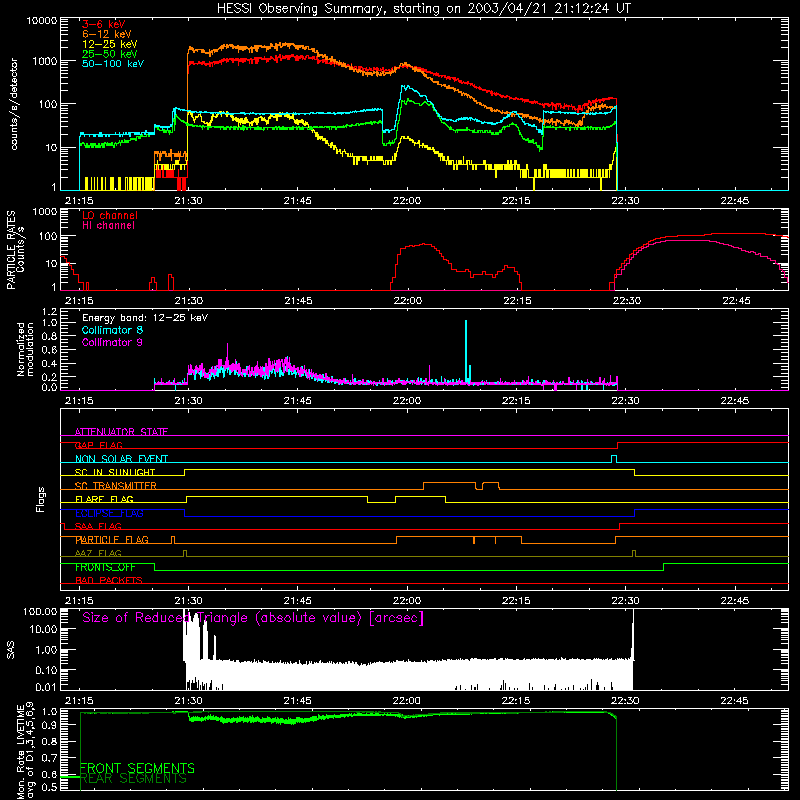Image resolution: width=800 pixels, height=800 pixels.
Task: Click the LO channel legend label
Action: [110, 215]
